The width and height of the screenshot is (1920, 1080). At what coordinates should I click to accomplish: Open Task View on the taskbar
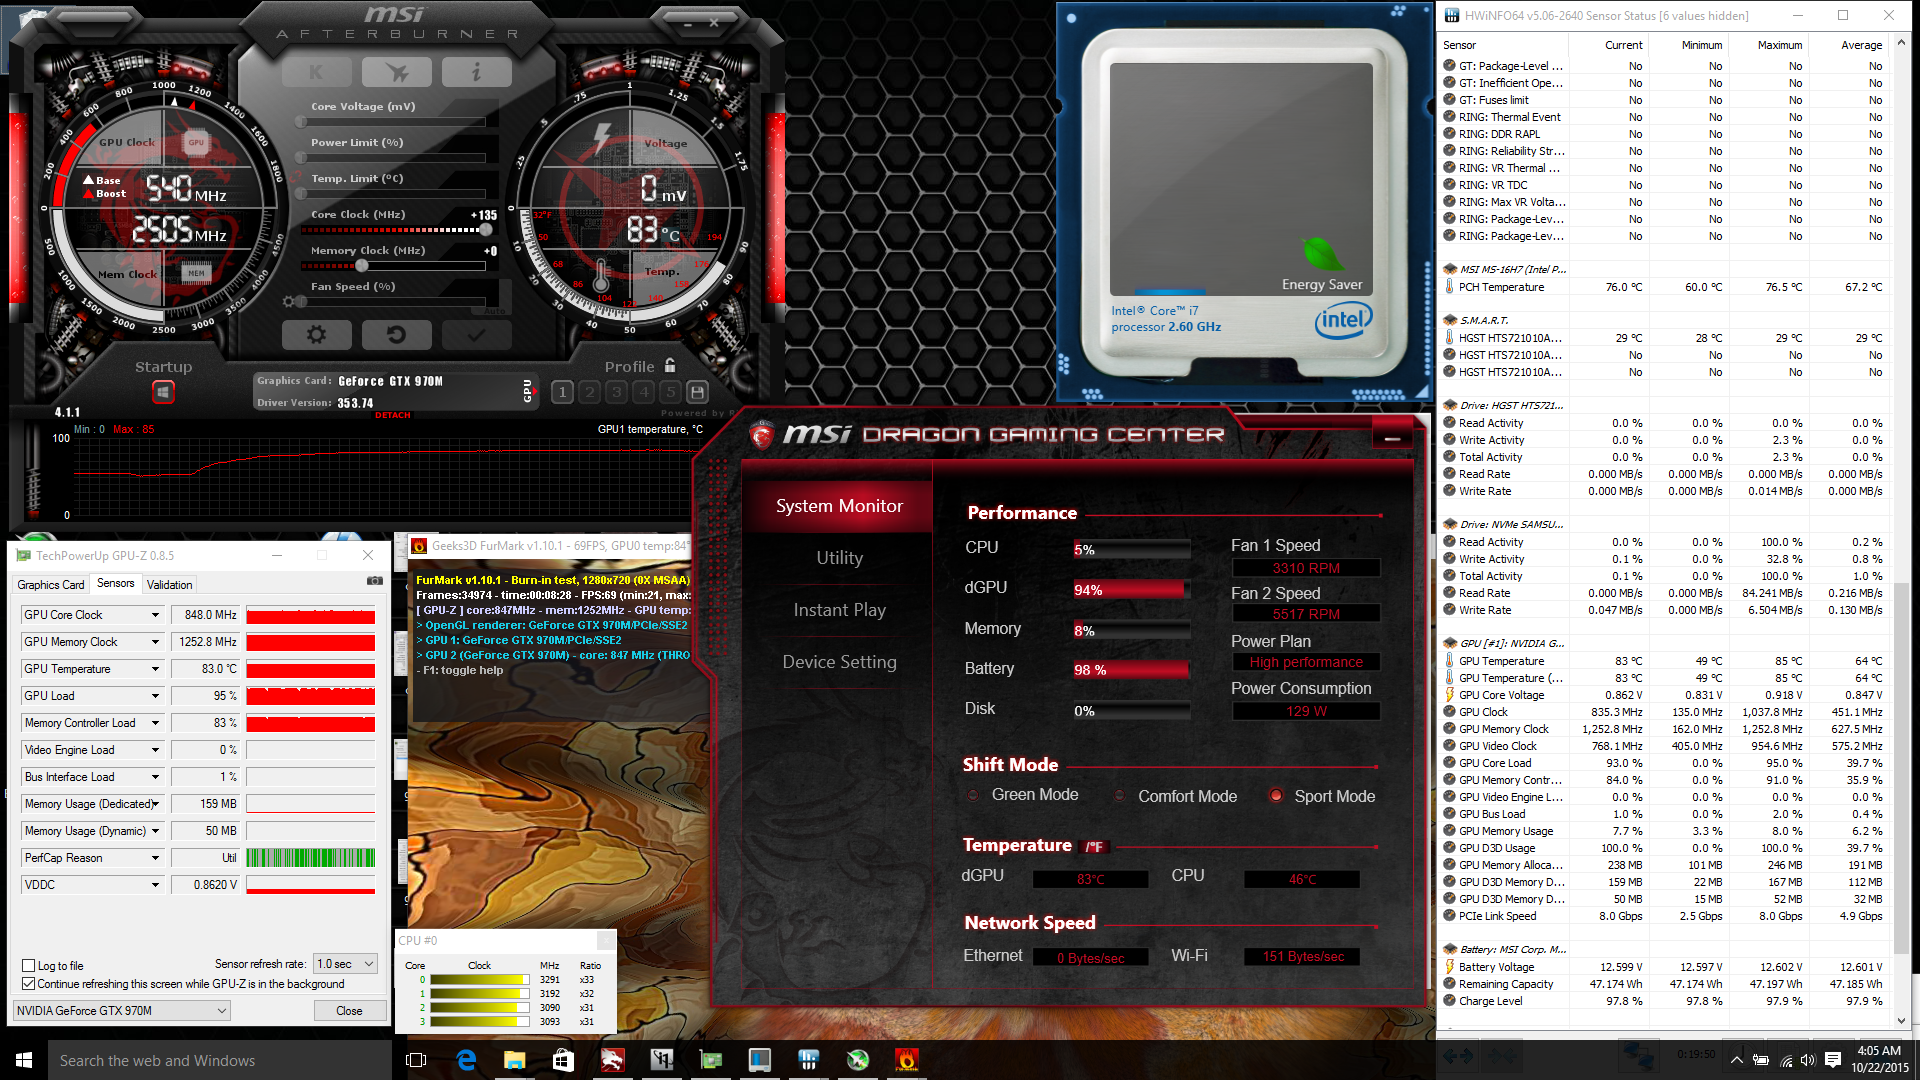(x=416, y=1060)
